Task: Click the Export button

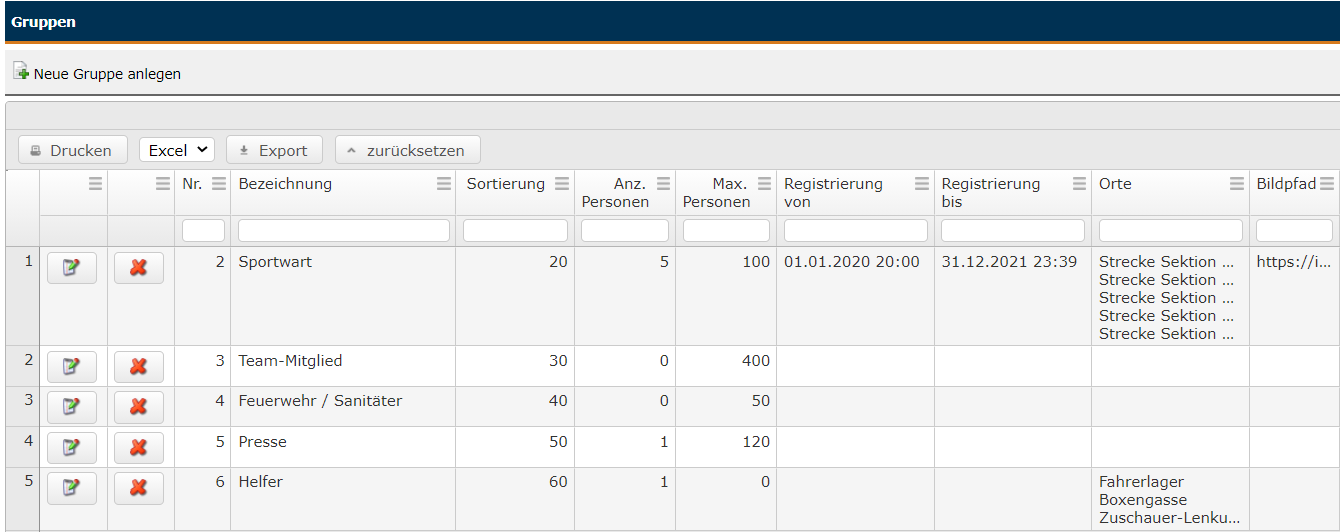Action: [x=274, y=150]
